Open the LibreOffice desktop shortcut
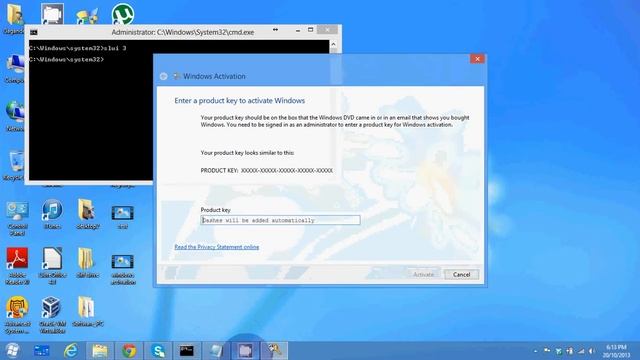Image resolution: width=640 pixels, height=360 pixels. (52, 266)
